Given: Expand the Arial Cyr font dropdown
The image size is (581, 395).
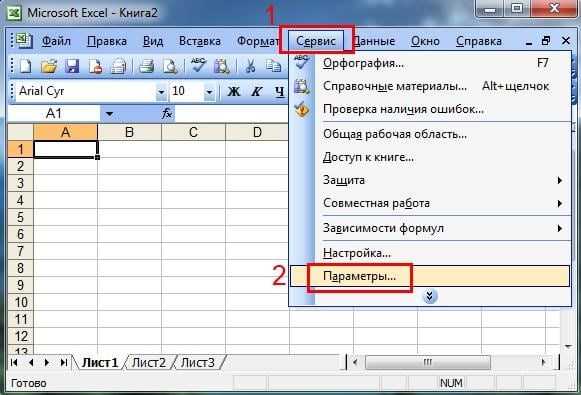Looking at the screenshot, I should tap(161, 92).
